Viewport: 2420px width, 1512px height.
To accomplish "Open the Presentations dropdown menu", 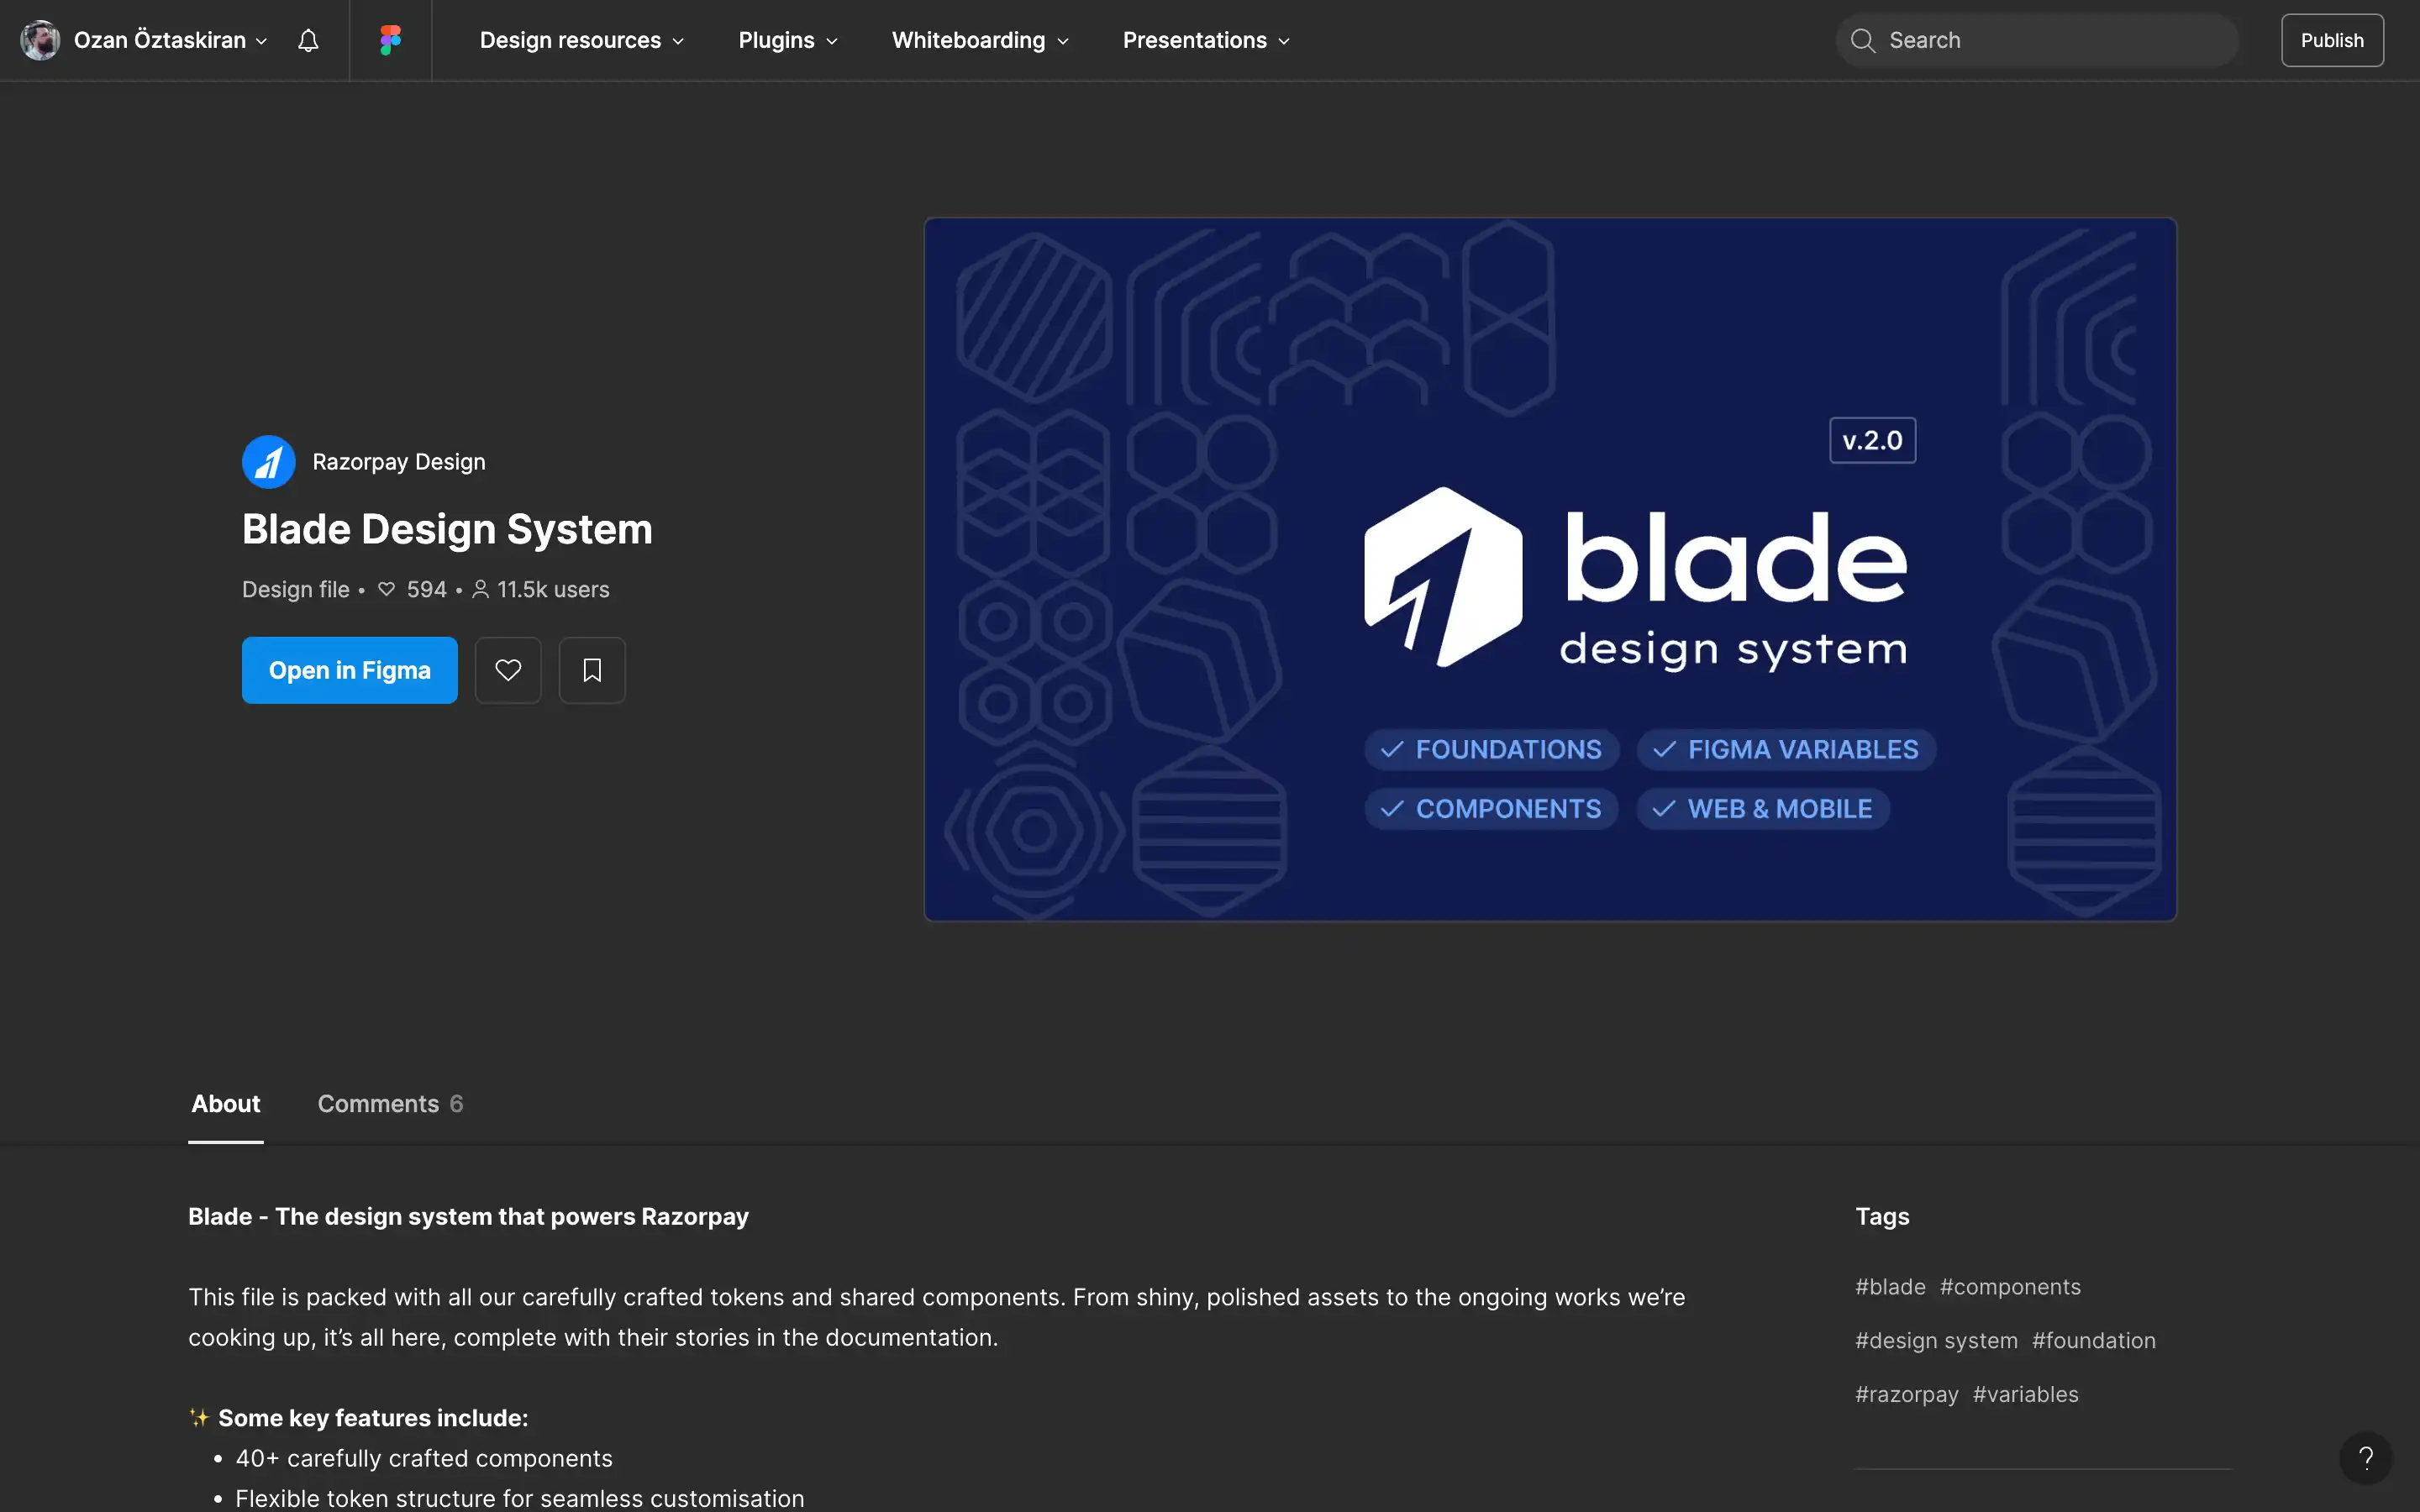I will click(1206, 40).
